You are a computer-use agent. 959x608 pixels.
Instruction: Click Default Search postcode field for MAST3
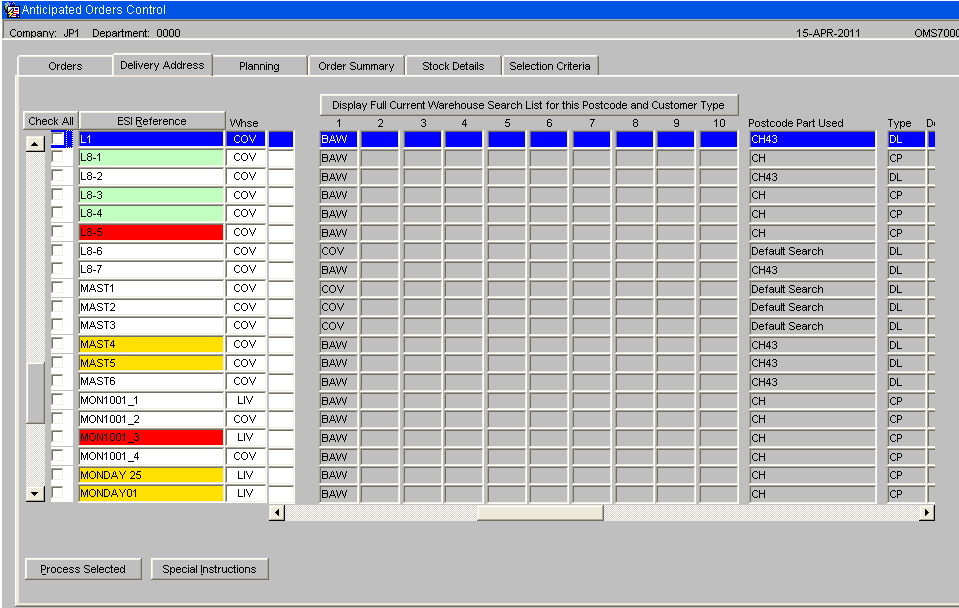(x=812, y=326)
